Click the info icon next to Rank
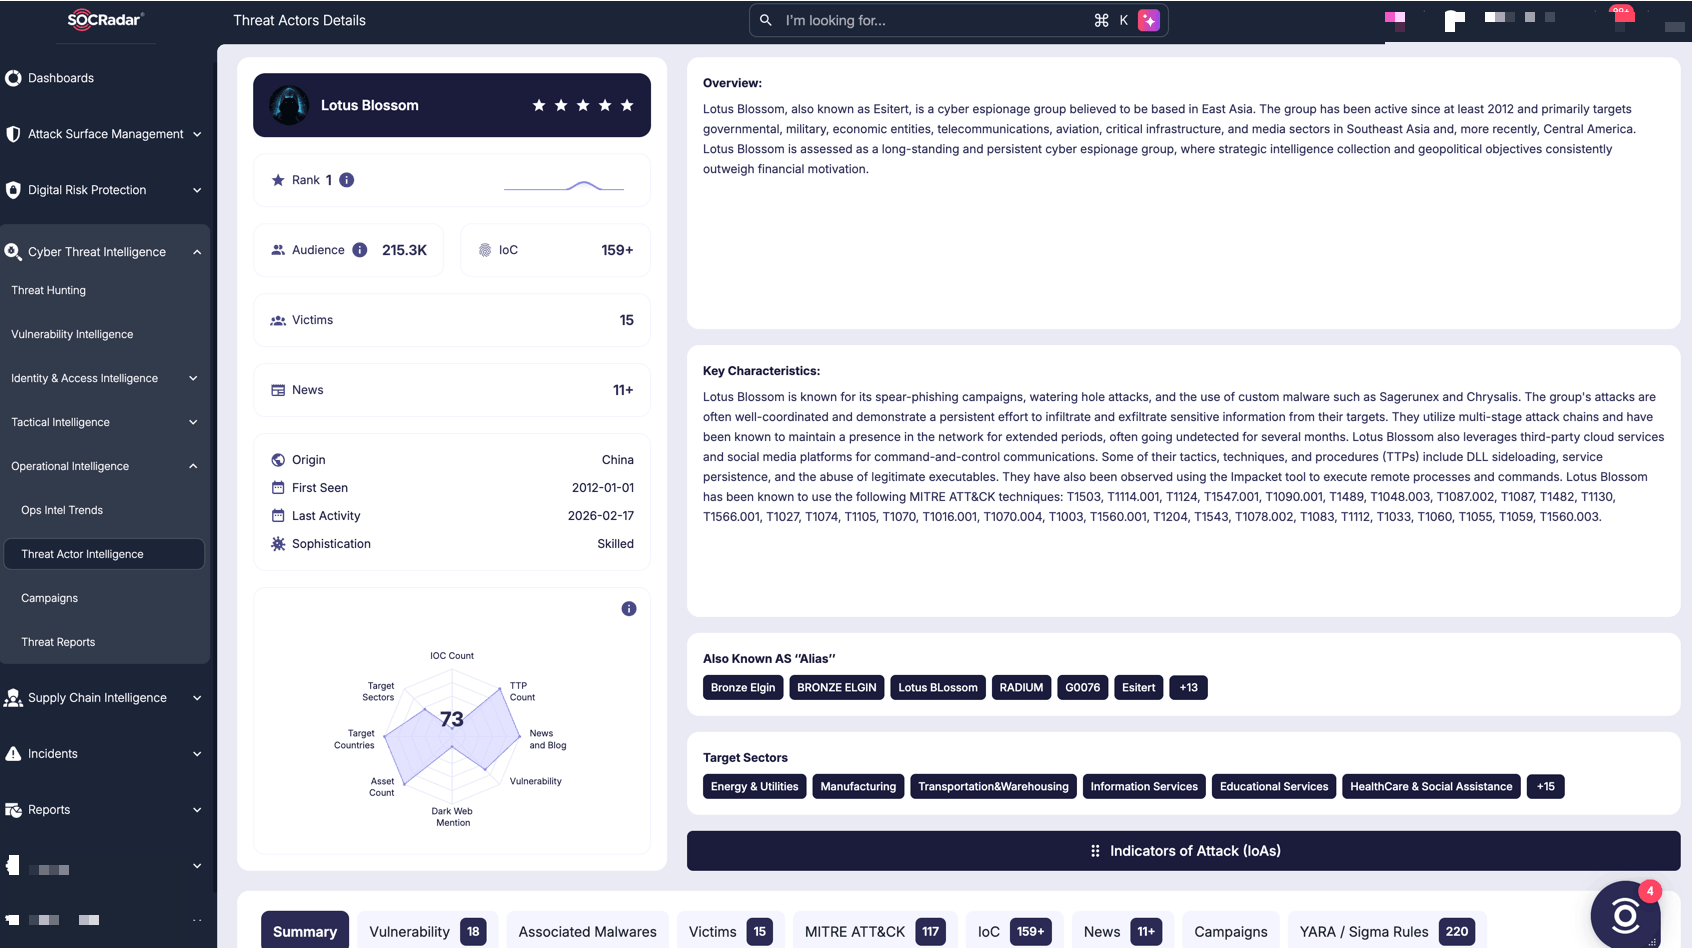 coord(347,180)
